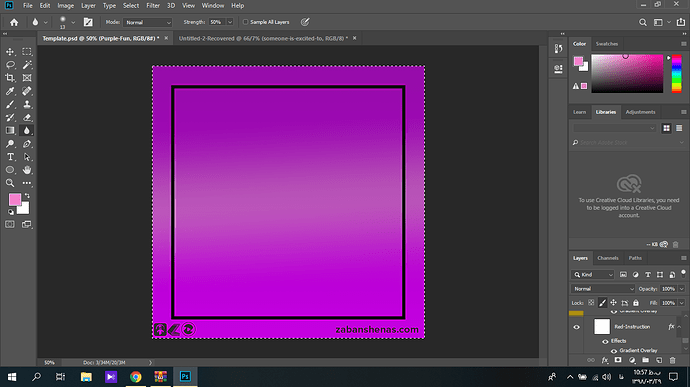Select the Dodge tool
The image size is (690, 387).
(x=10, y=144)
